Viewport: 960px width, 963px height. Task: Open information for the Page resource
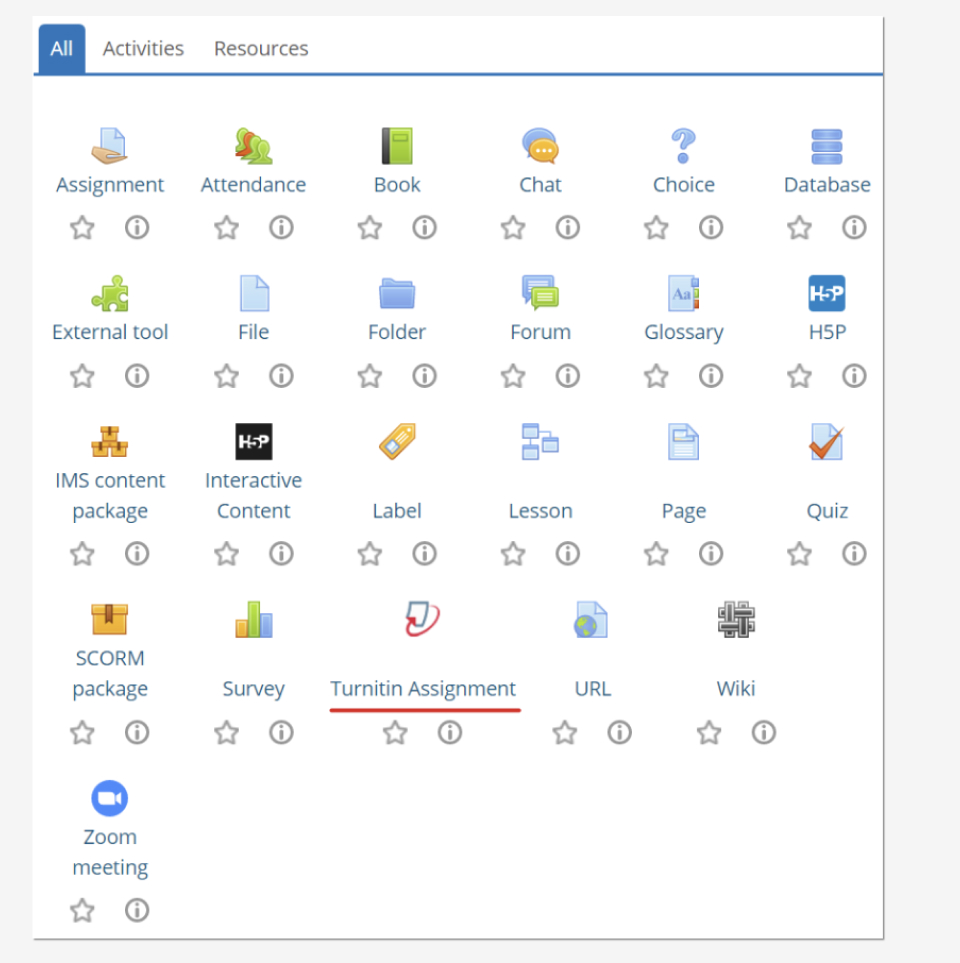pos(711,554)
